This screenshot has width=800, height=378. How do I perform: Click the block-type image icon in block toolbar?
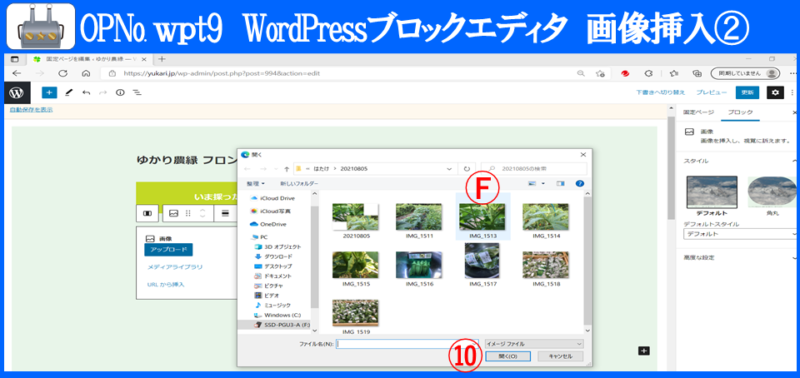[173, 214]
